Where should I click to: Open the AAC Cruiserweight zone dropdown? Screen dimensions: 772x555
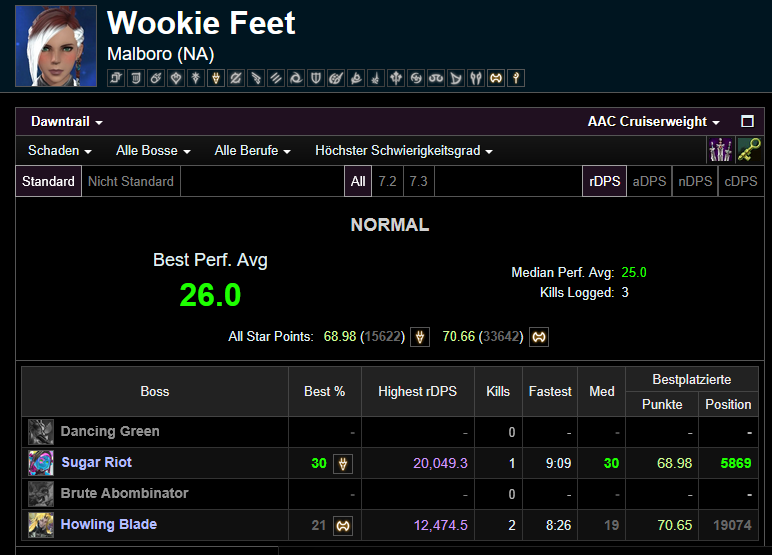653,121
